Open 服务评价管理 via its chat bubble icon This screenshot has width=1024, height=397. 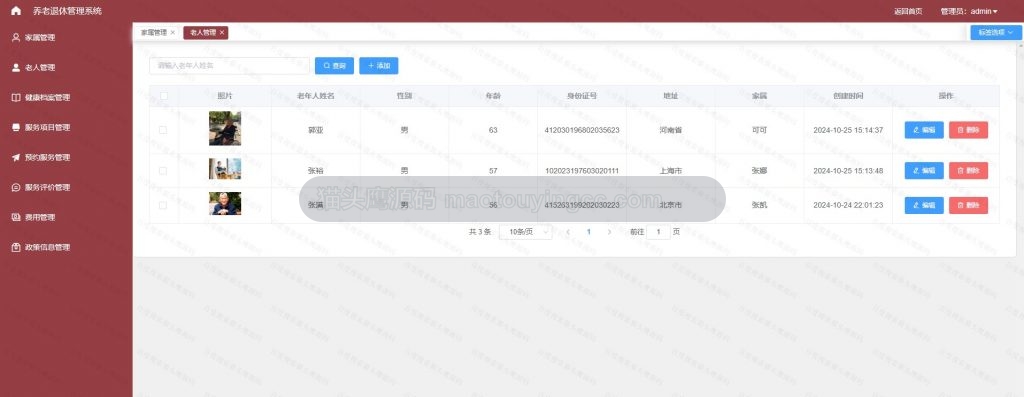point(16,187)
